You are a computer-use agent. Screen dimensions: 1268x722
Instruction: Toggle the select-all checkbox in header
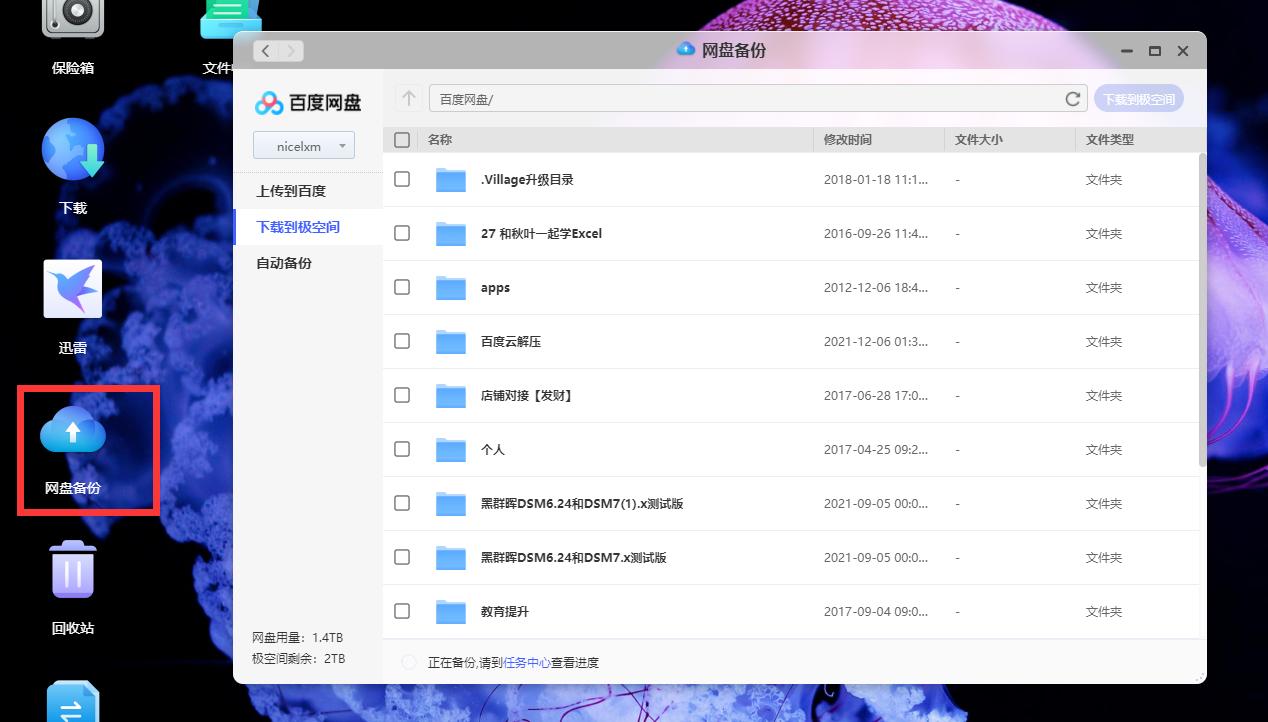pyautogui.click(x=402, y=140)
